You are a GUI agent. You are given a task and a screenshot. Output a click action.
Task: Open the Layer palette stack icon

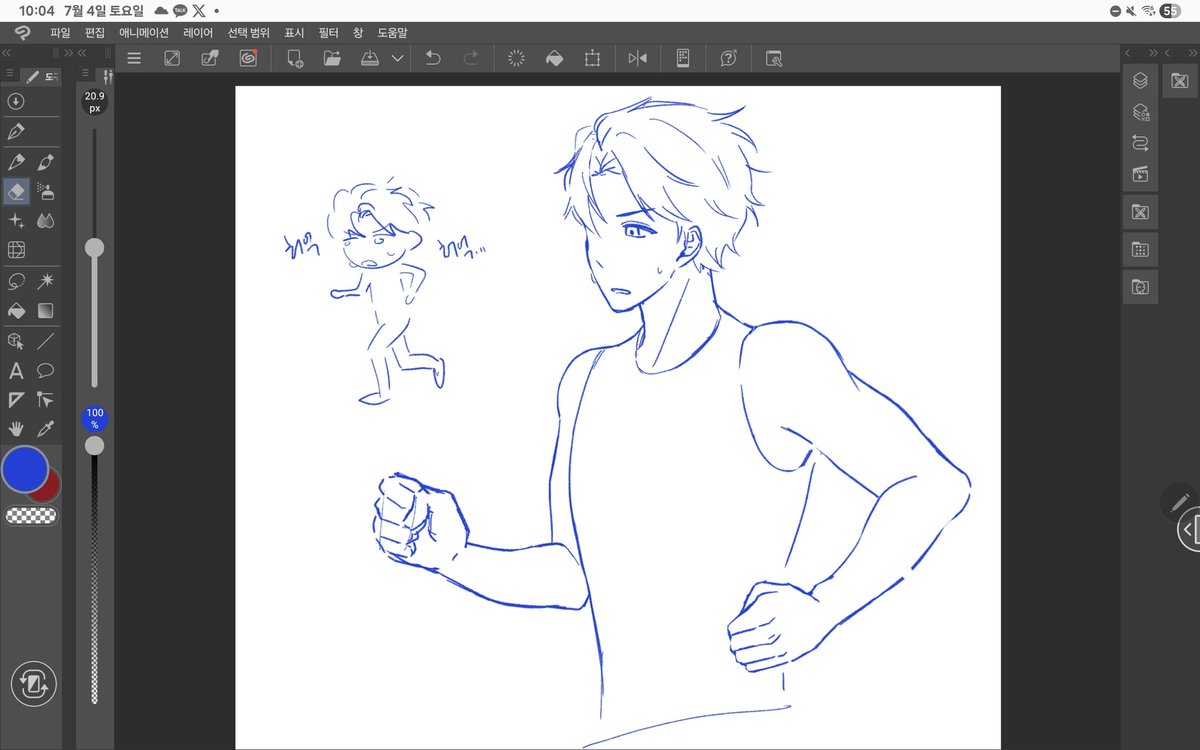click(x=1140, y=81)
